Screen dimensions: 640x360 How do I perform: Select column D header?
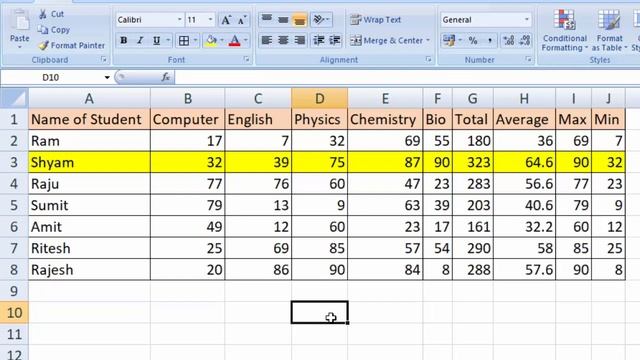(320, 98)
